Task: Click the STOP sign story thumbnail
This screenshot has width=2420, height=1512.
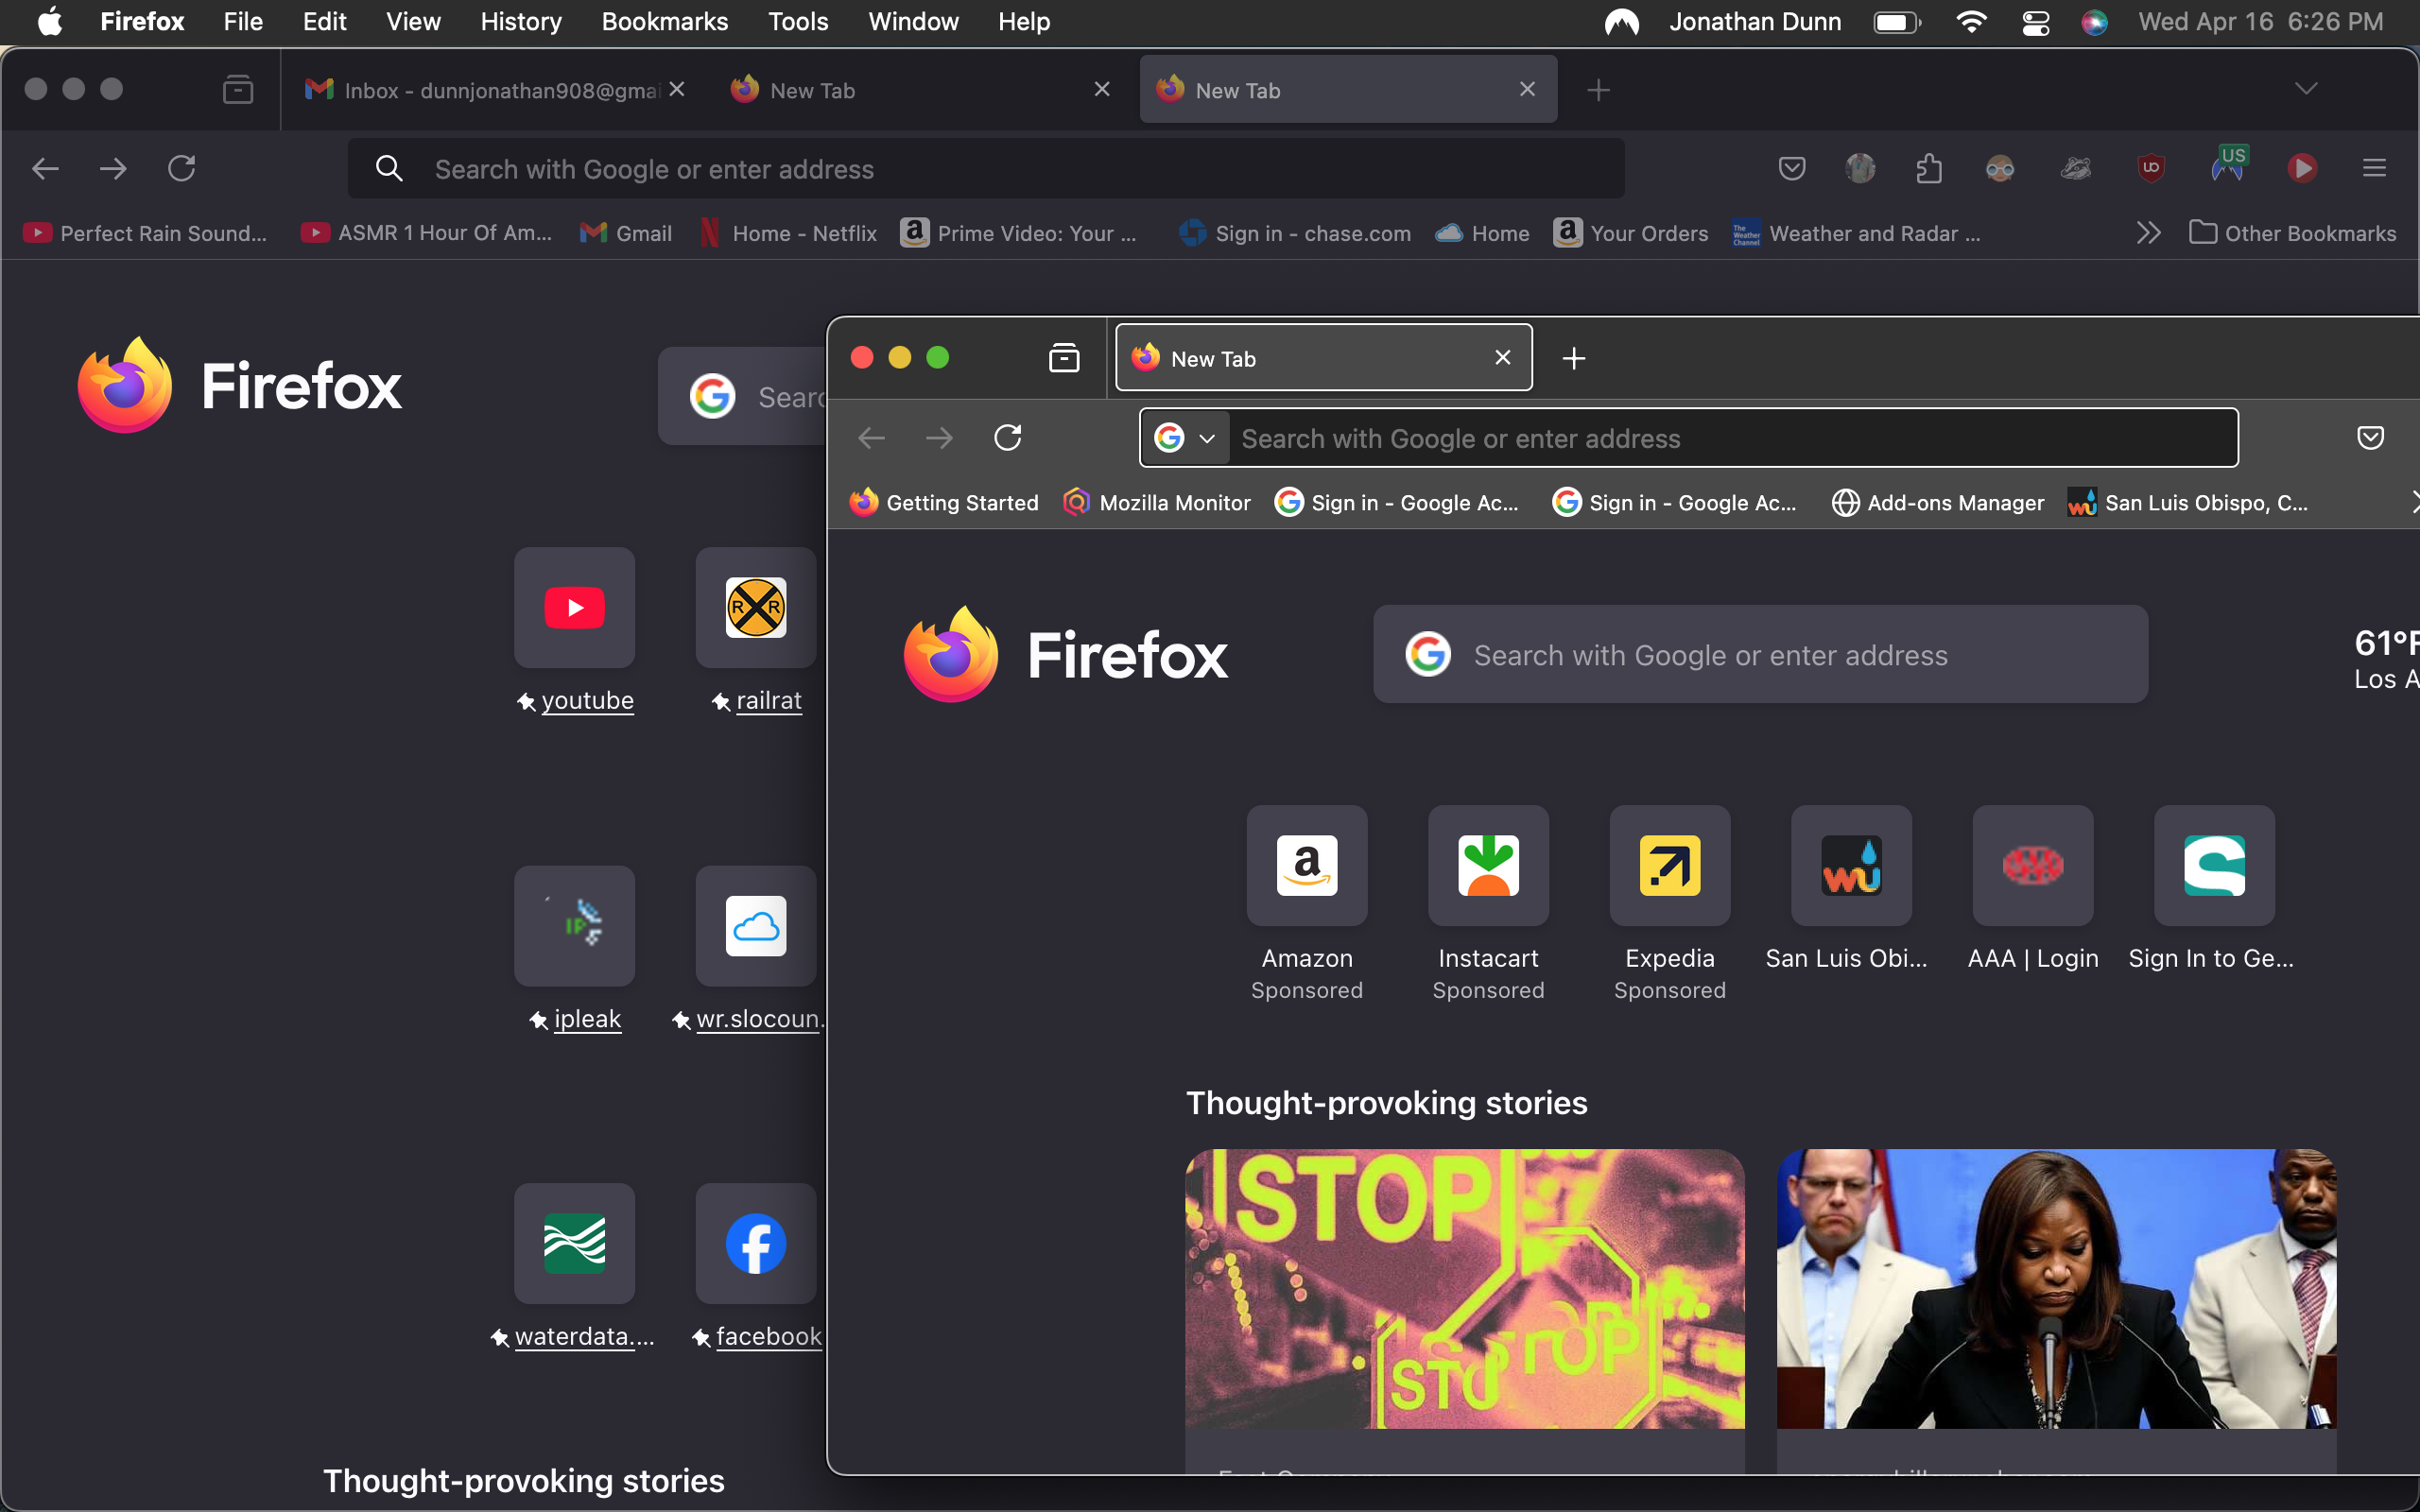Action: [x=1464, y=1288]
